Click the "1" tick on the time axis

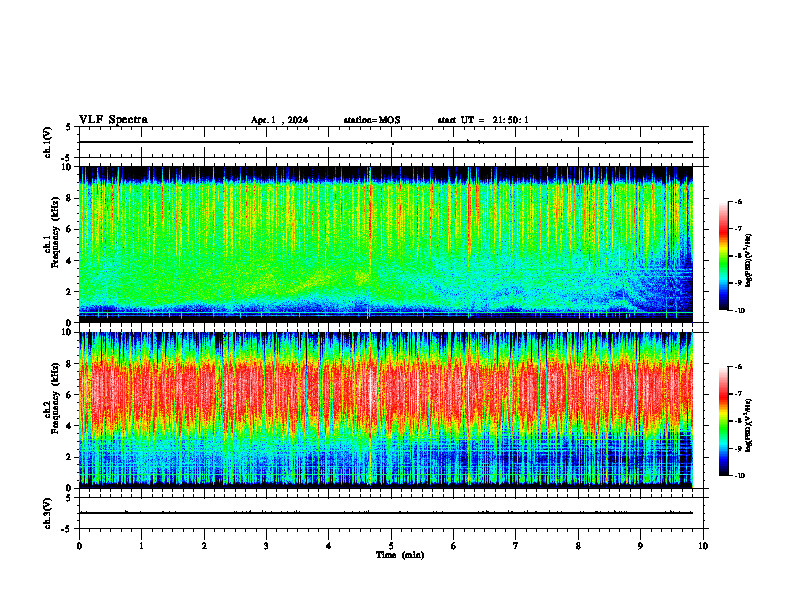tap(141, 546)
